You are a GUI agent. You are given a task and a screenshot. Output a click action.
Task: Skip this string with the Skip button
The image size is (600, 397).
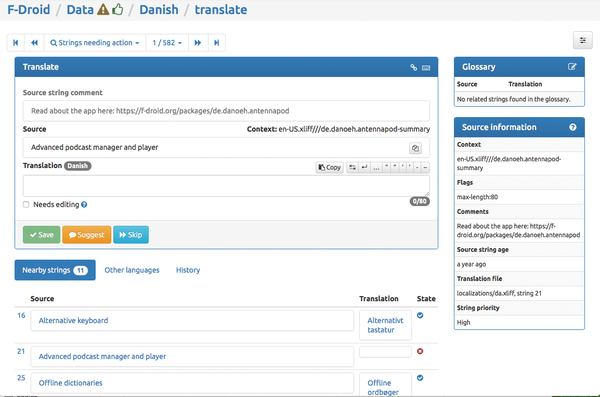pyautogui.click(x=131, y=235)
